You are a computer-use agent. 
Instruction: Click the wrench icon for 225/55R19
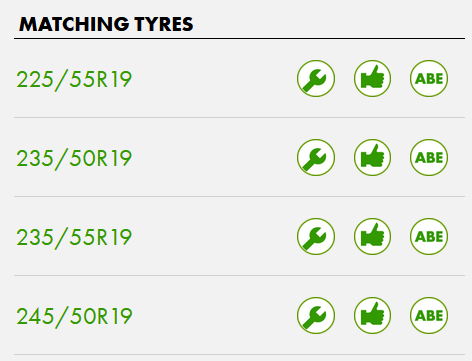pyautogui.click(x=316, y=79)
